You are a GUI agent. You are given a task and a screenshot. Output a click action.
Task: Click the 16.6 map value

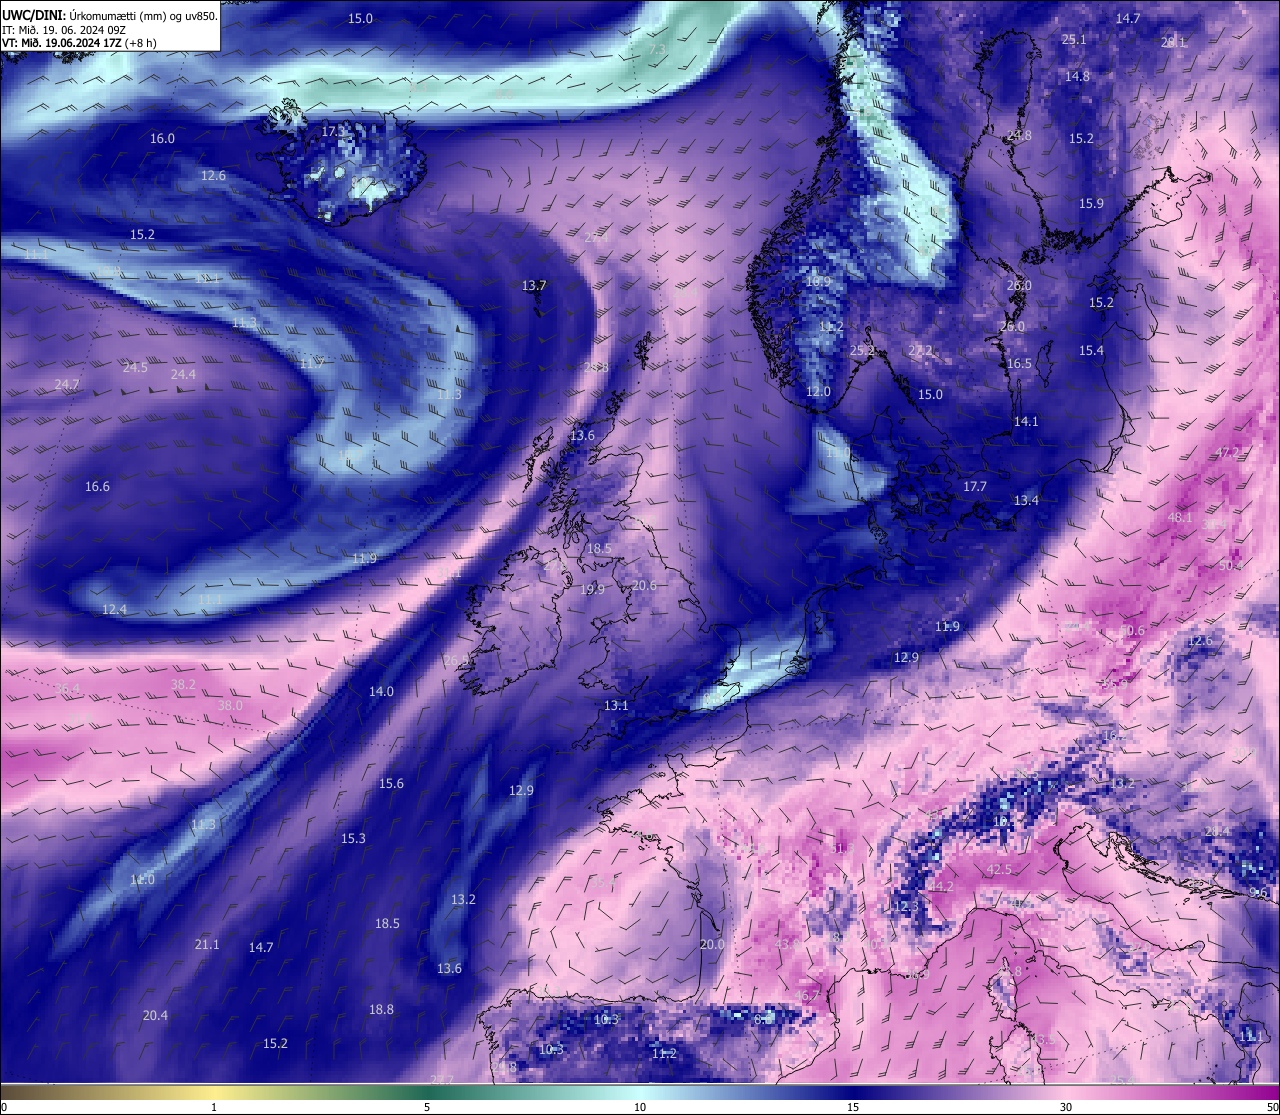tap(97, 487)
